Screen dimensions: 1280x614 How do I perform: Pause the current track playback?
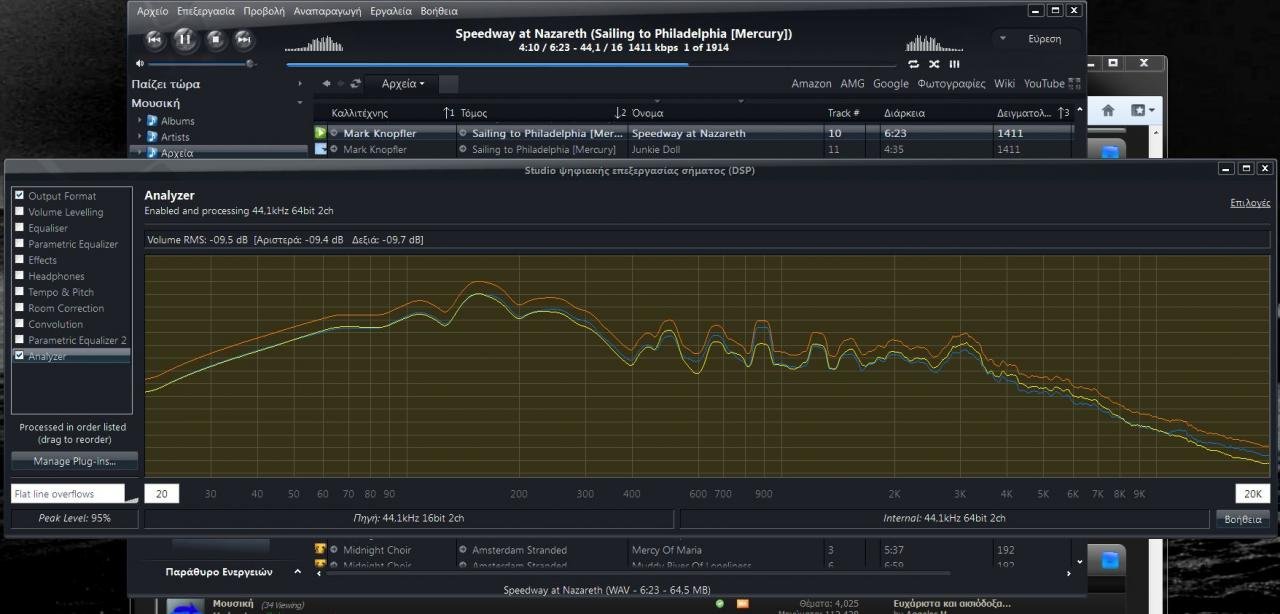[185, 39]
